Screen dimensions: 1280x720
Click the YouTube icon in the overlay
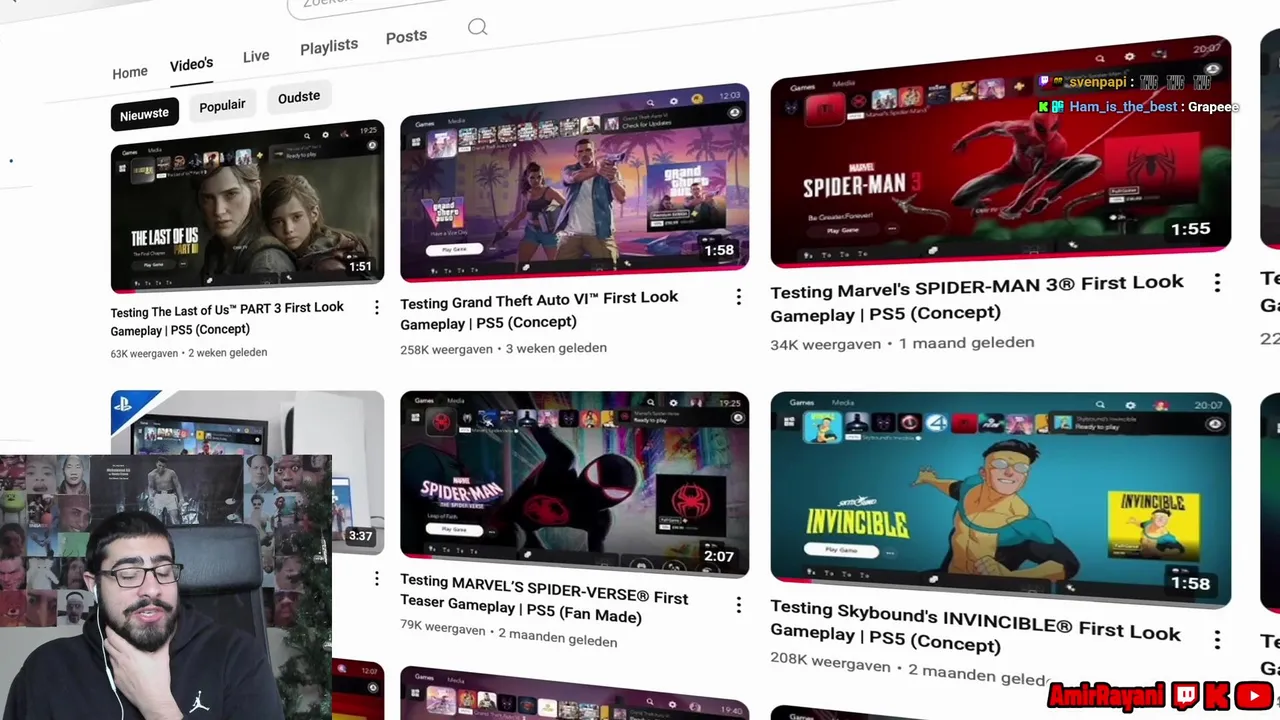(x=1253, y=695)
